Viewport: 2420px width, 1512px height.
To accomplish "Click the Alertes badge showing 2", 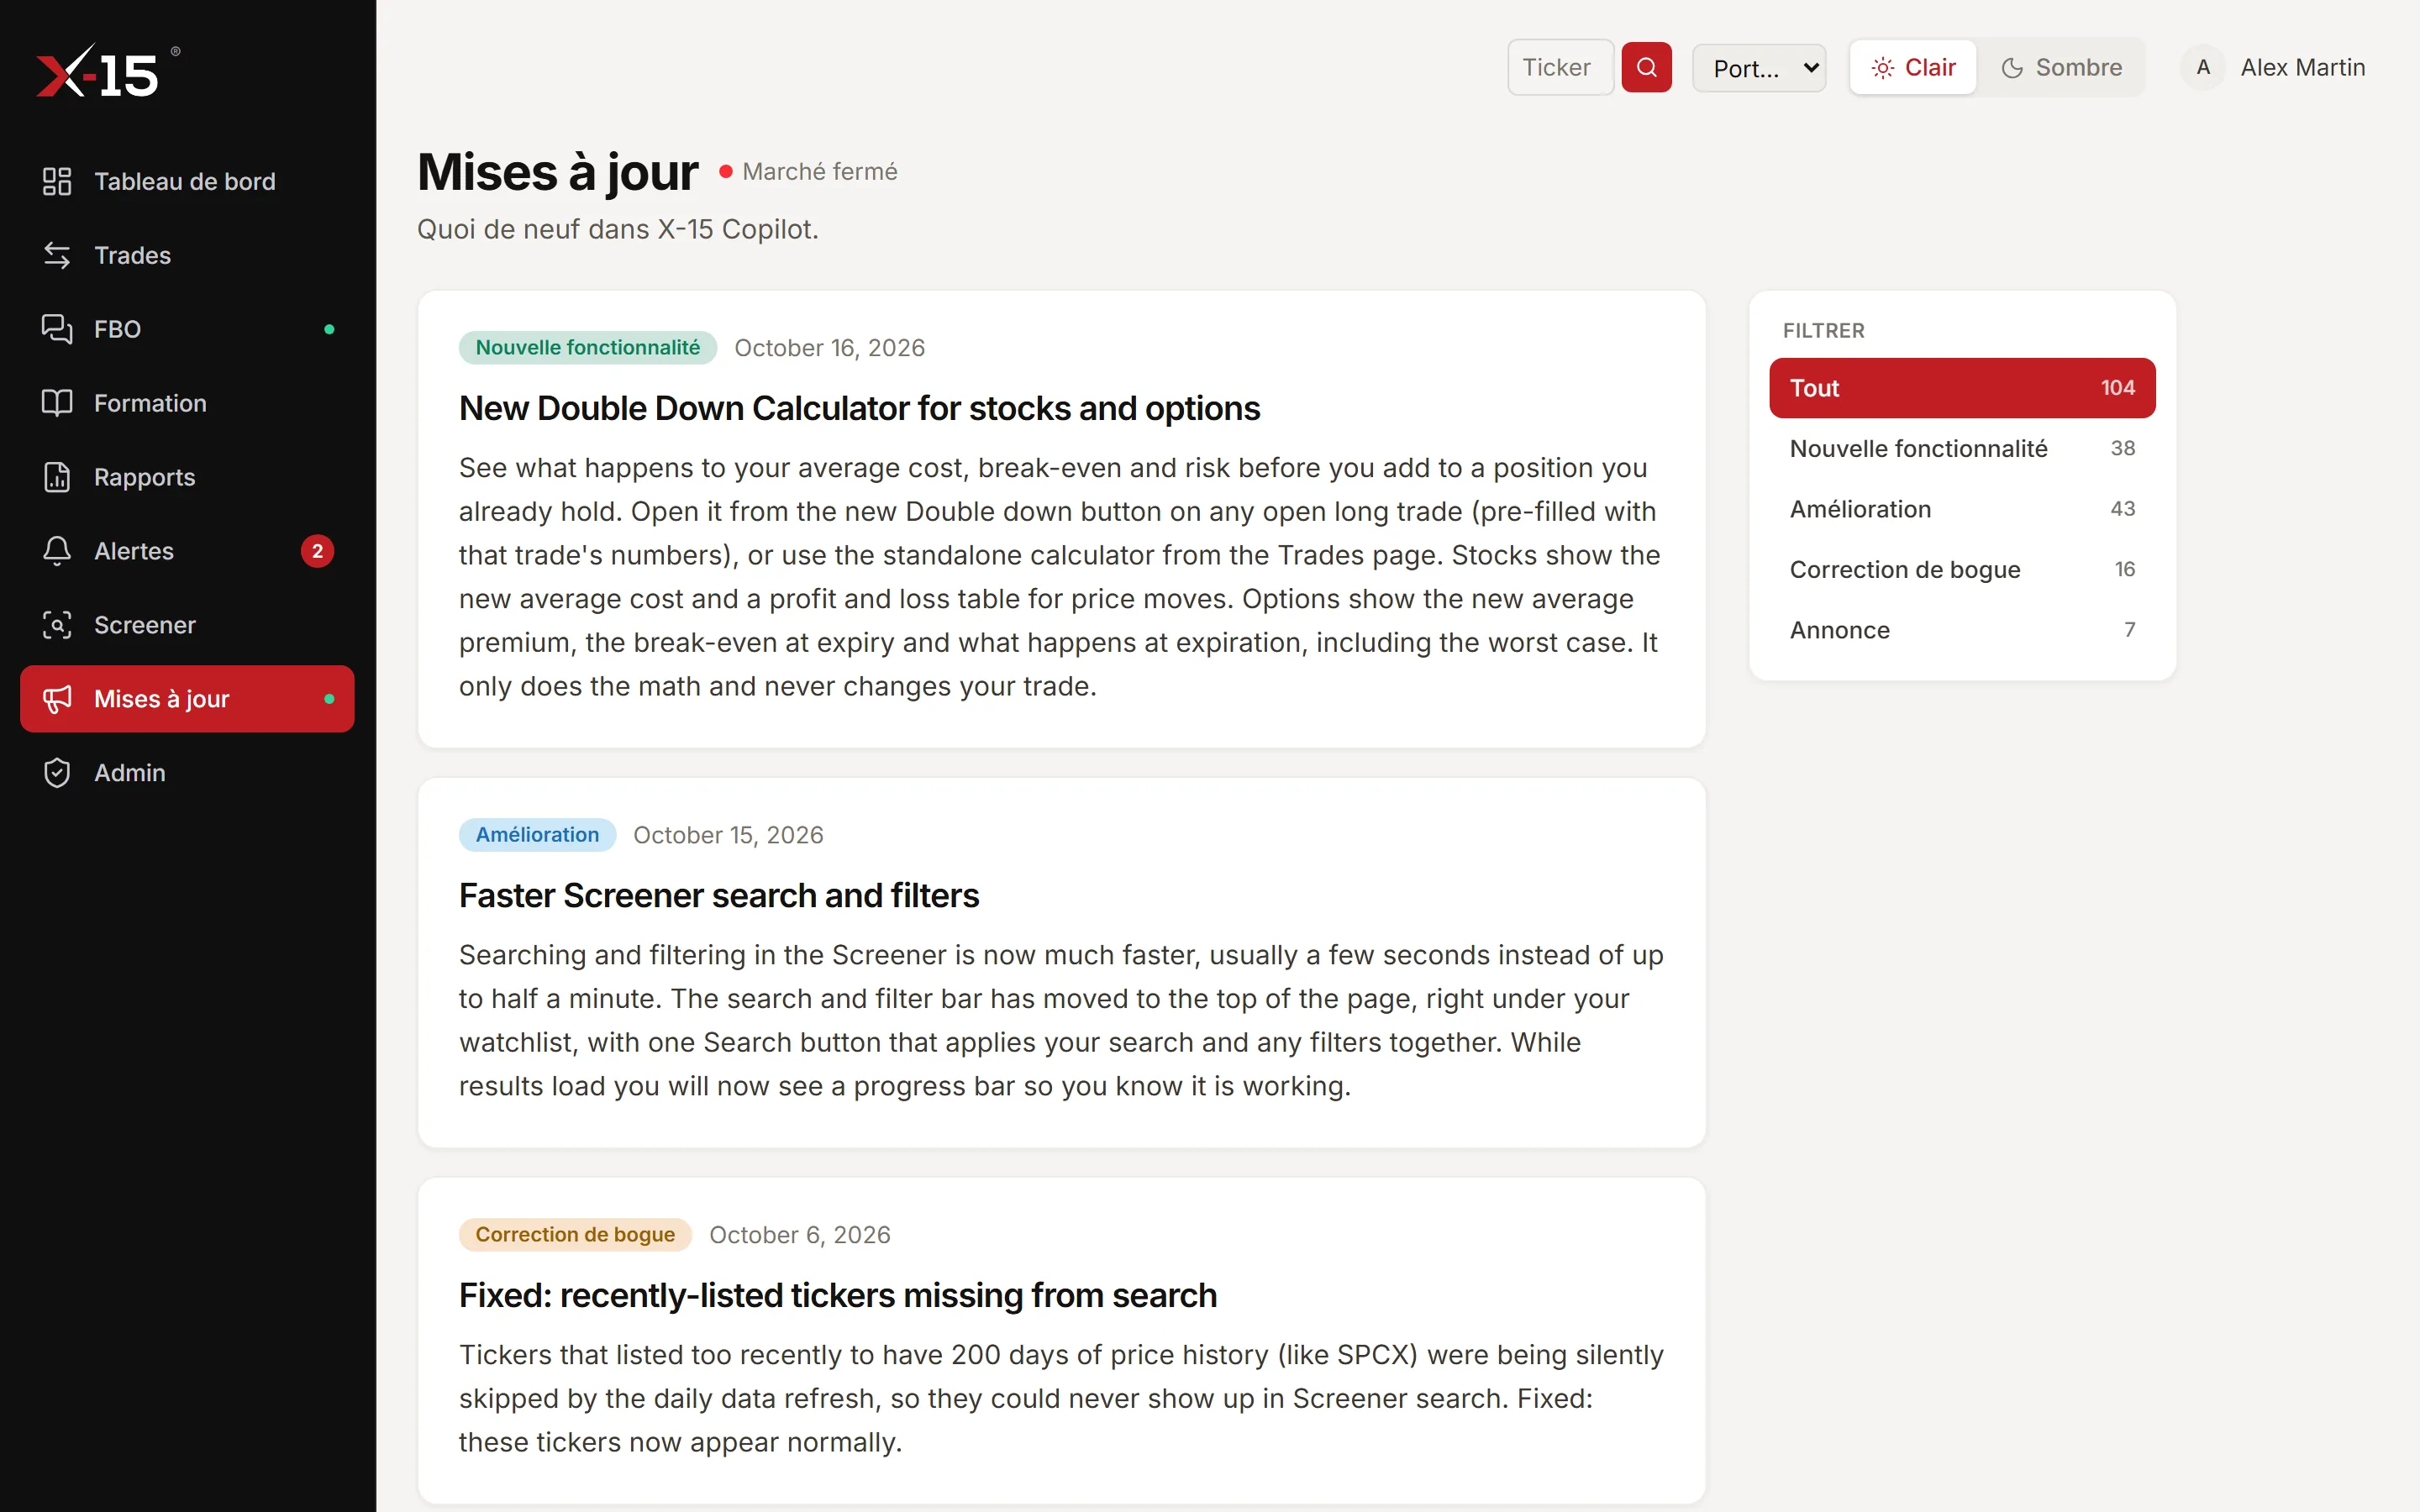I will (x=317, y=551).
